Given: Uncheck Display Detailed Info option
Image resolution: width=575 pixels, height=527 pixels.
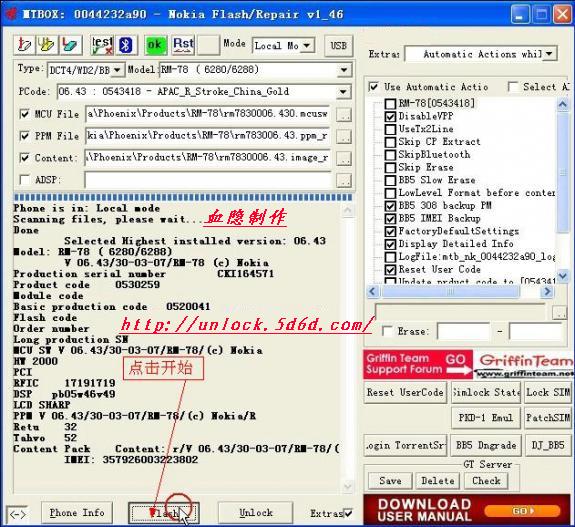Looking at the screenshot, I should click(390, 244).
